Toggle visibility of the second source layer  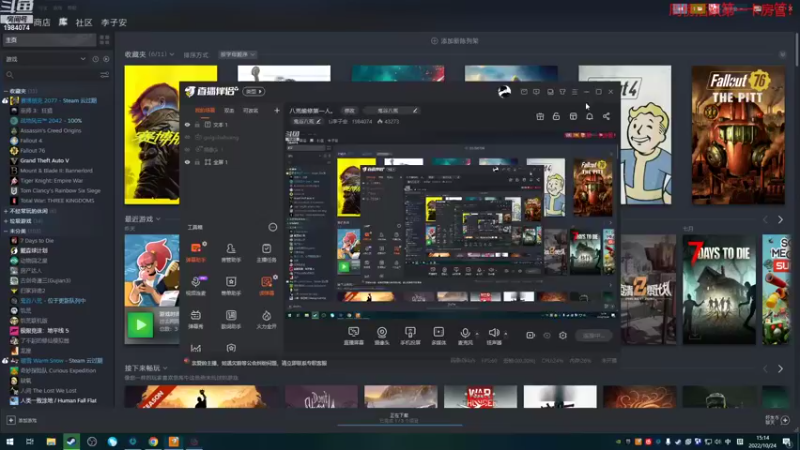pyautogui.click(x=187, y=137)
